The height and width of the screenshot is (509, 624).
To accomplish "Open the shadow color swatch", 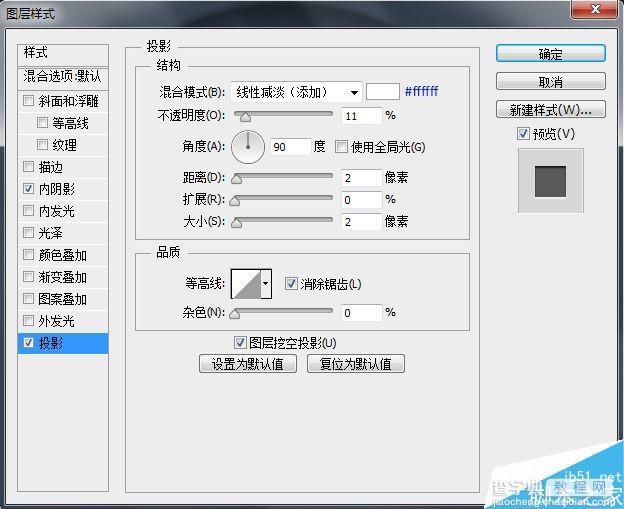I will (382, 92).
